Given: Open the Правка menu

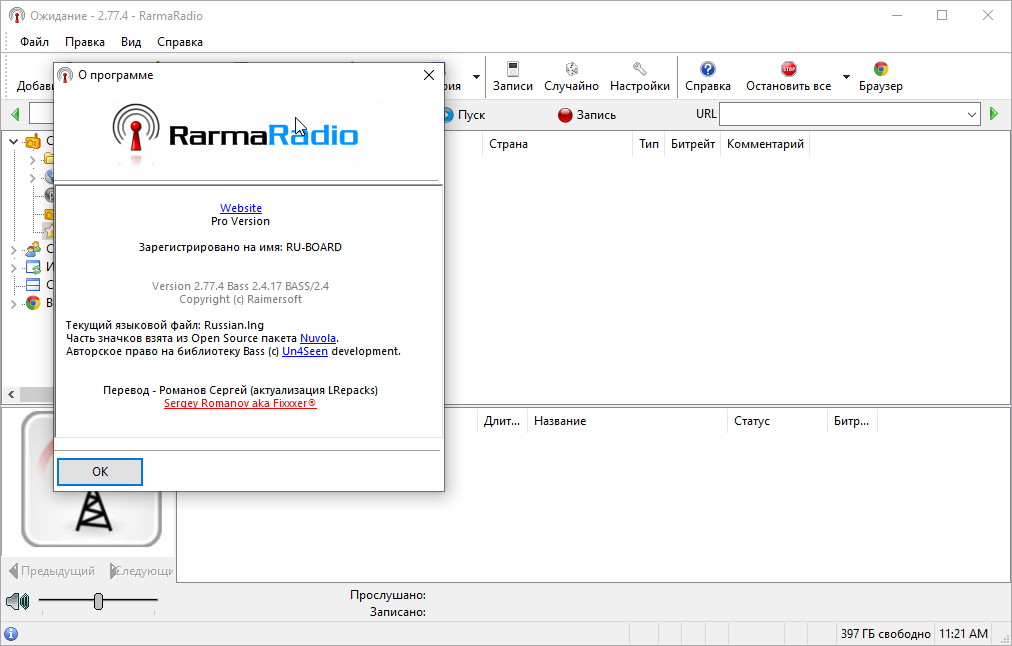Looking at the screenshot, I should [85, 42].
